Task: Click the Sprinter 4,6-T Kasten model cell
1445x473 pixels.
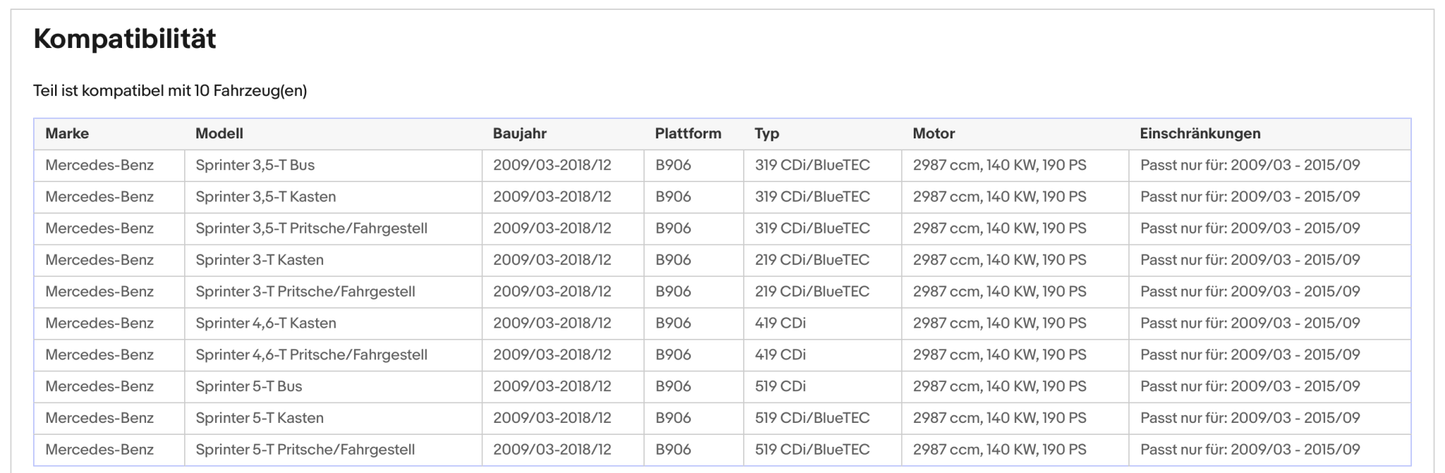Action: (x=265, y=323)
